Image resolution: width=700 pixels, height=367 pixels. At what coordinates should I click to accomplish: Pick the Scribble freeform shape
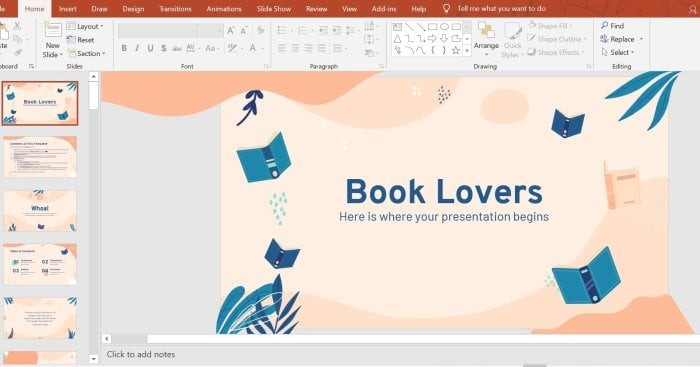coord(397,50)
